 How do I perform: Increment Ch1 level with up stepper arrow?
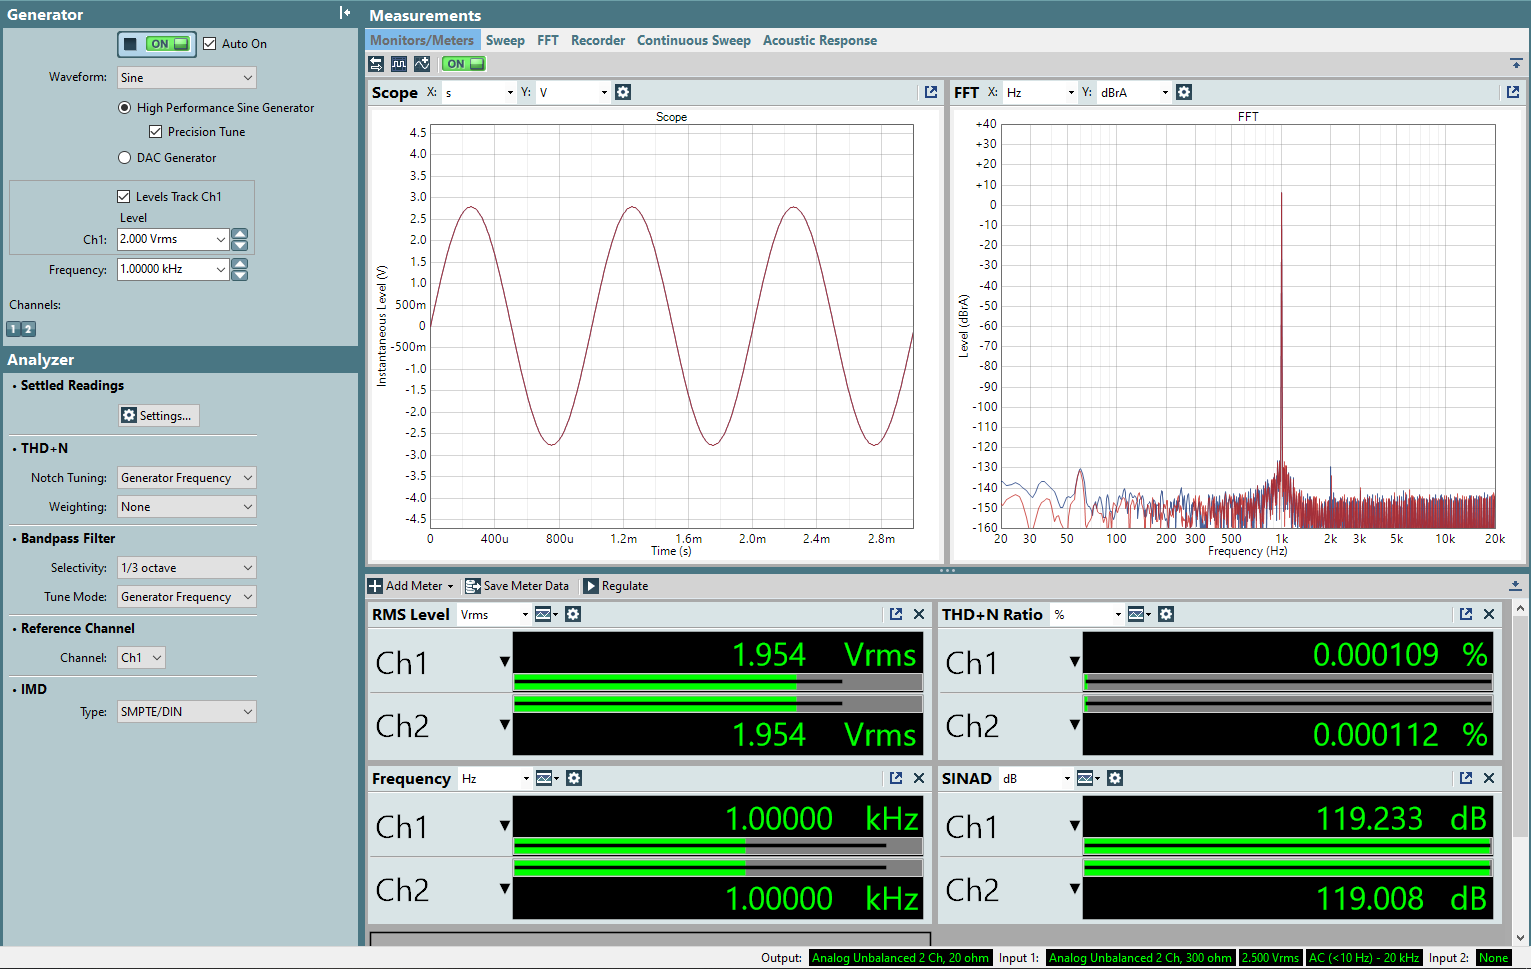click(x=239, y=233)
